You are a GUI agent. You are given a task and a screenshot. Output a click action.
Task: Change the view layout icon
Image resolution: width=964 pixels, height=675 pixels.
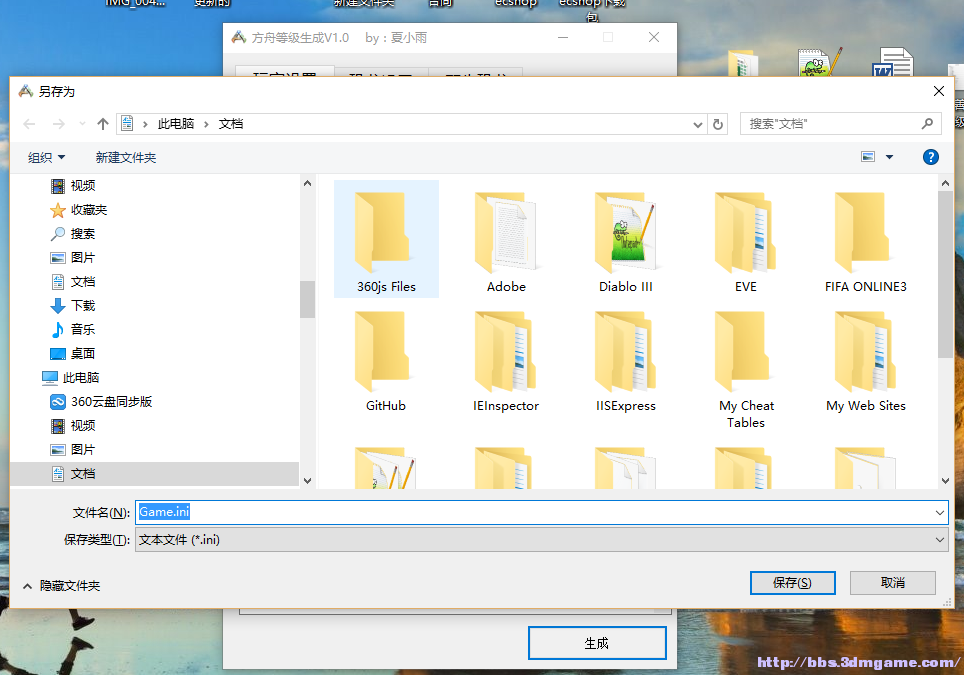(868, 157)
